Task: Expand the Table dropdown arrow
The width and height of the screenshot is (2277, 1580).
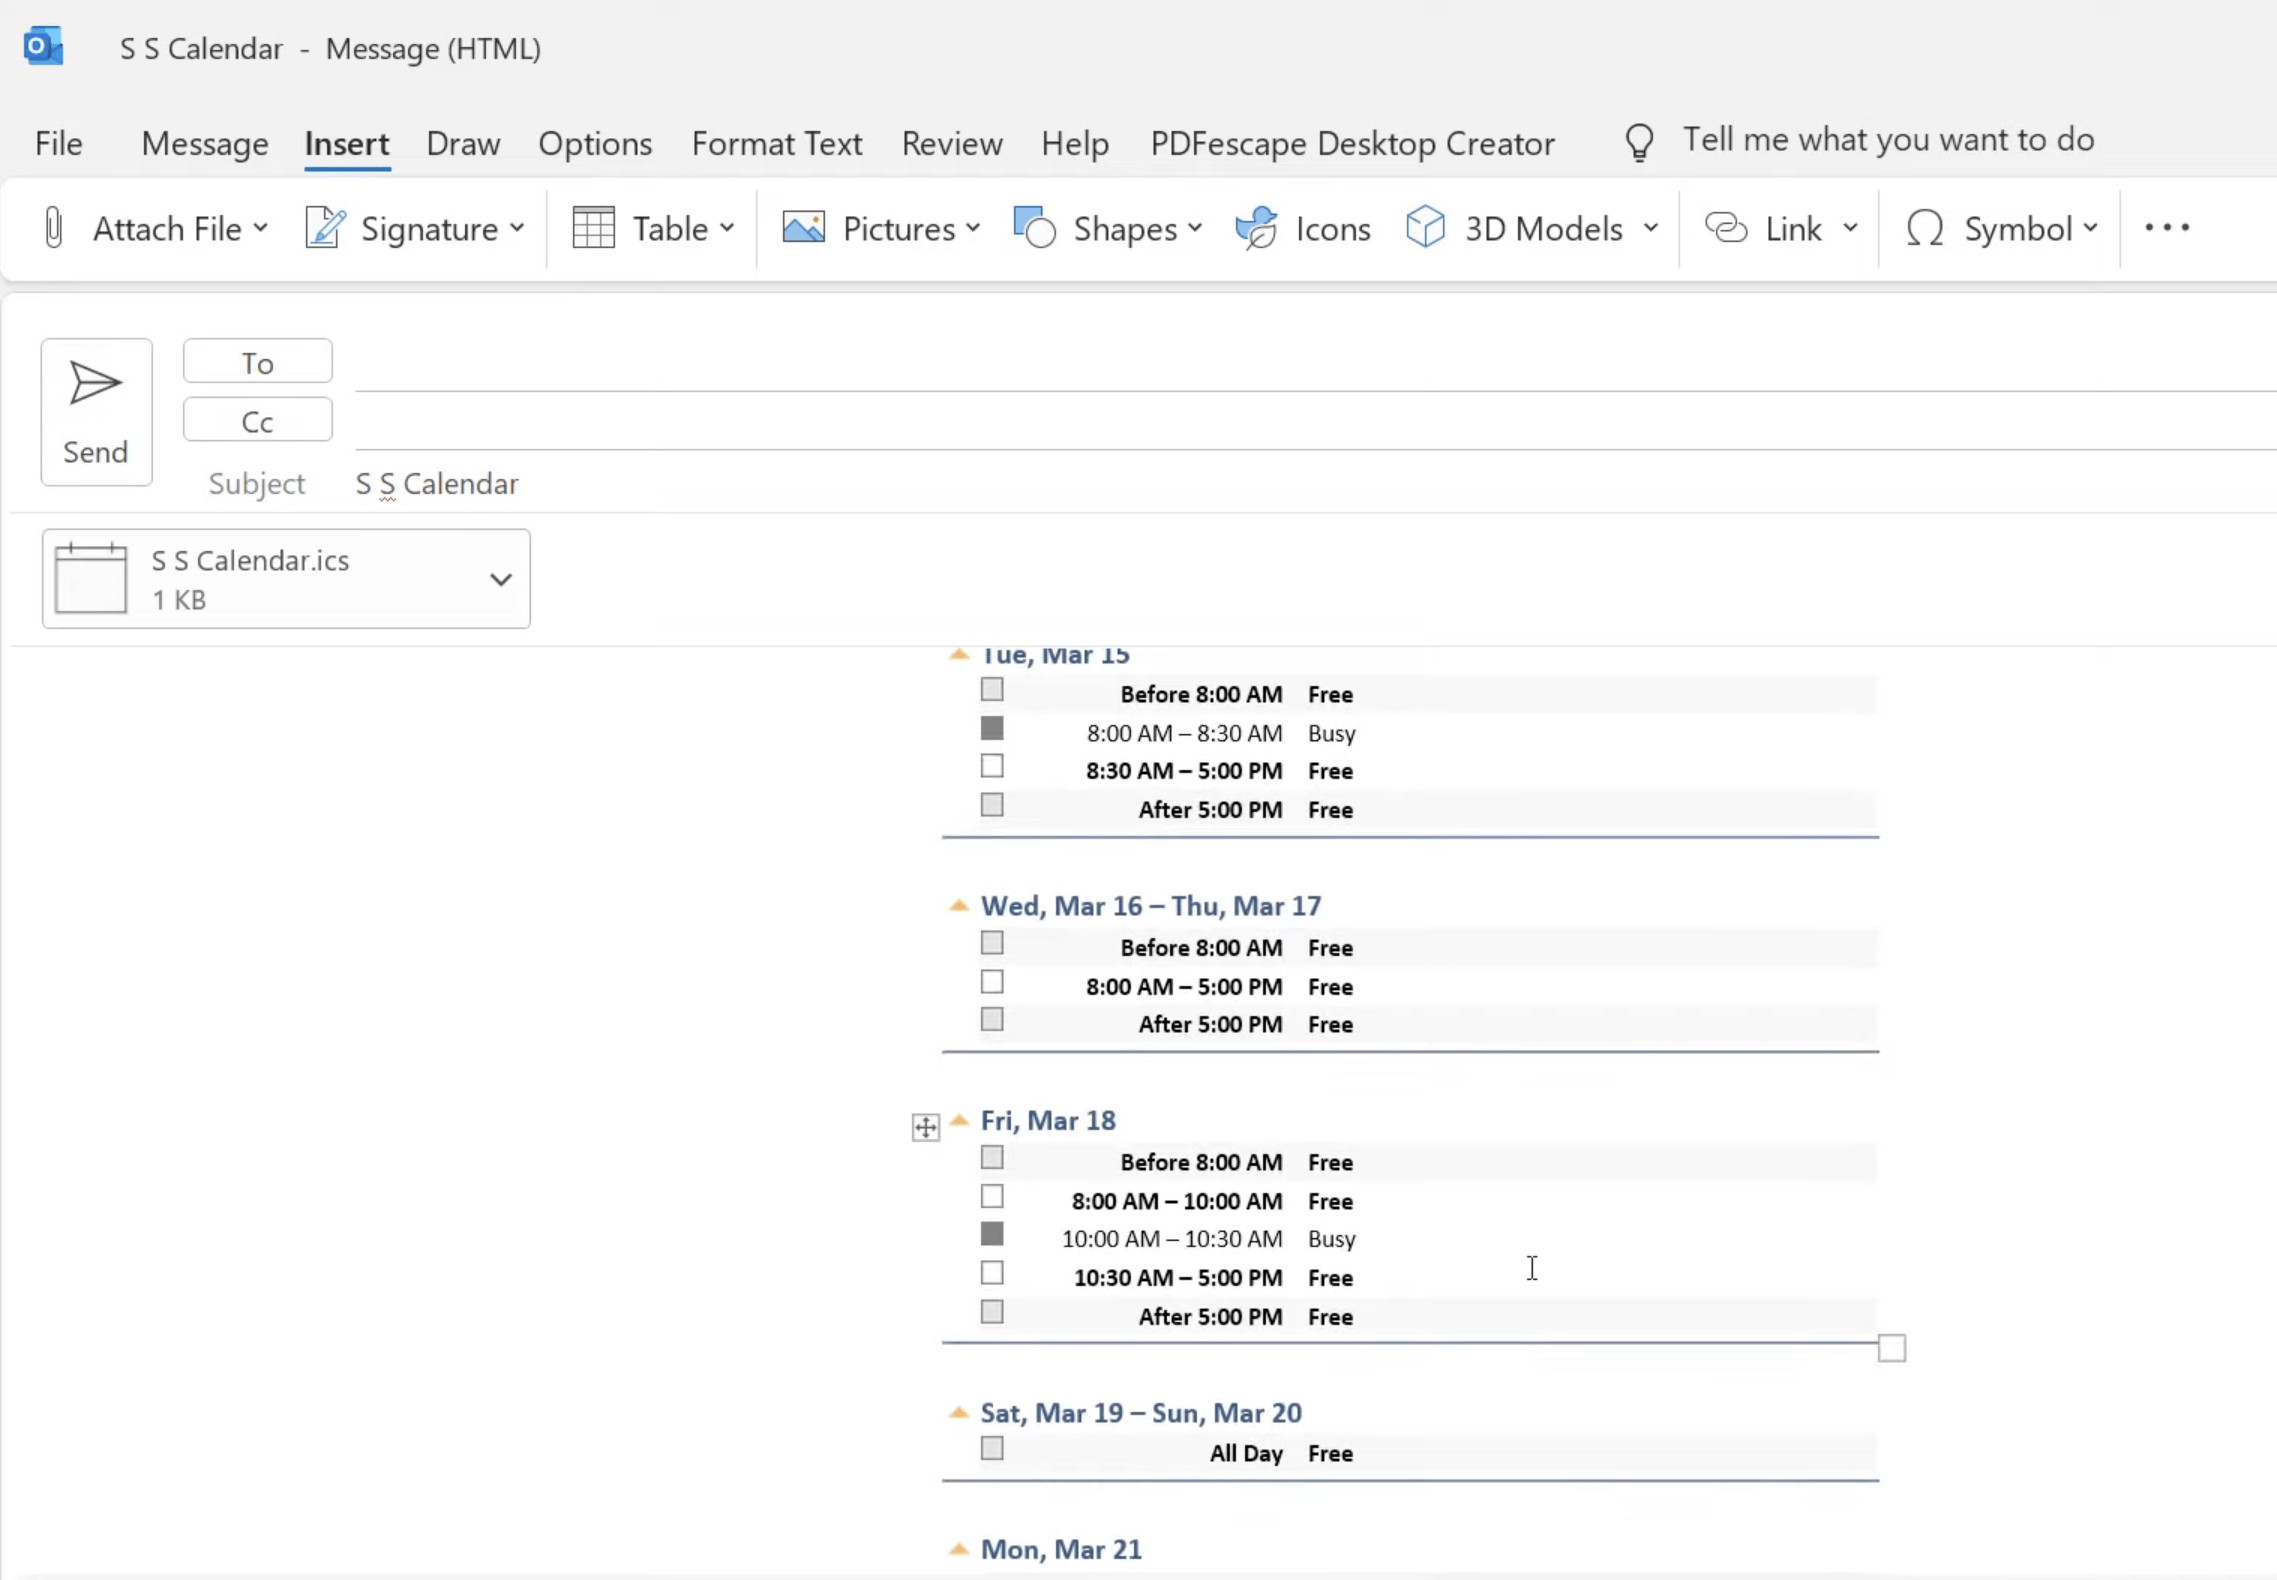Action: point(727,228)
